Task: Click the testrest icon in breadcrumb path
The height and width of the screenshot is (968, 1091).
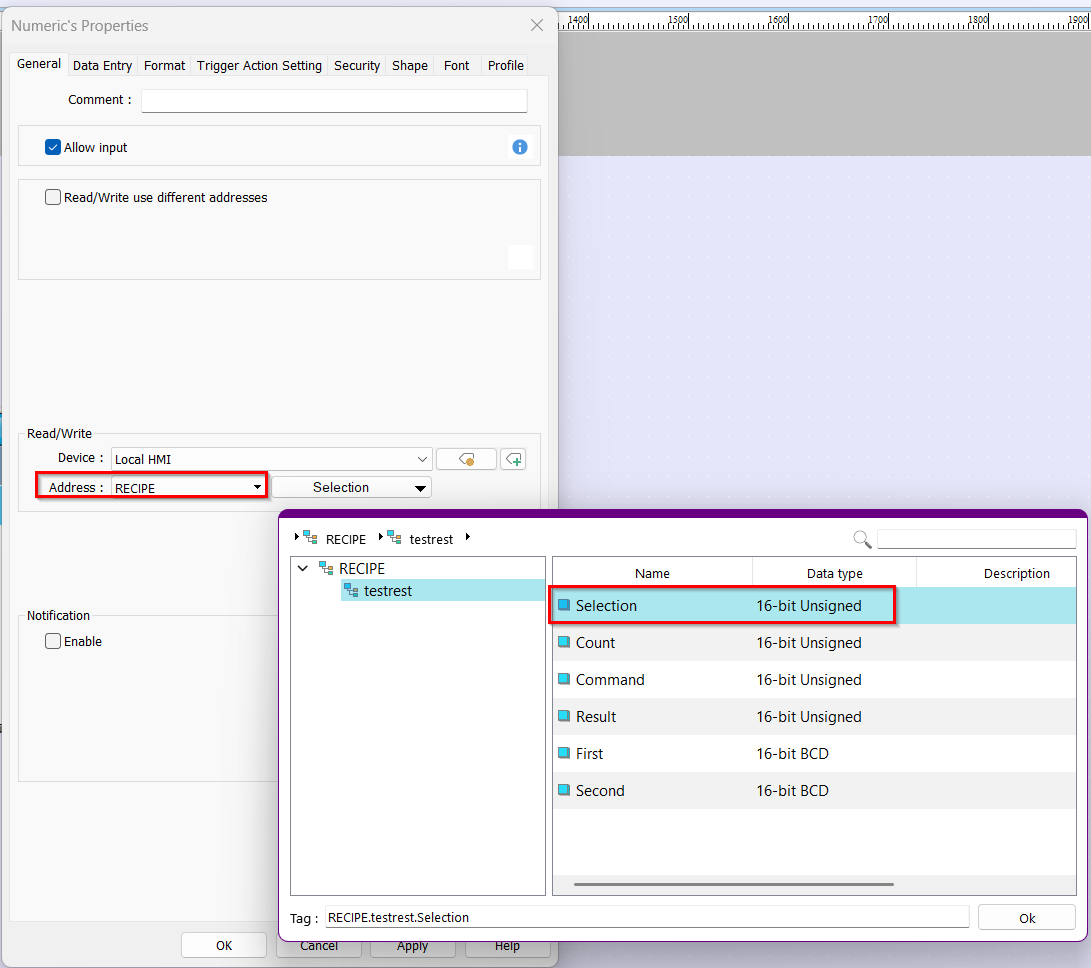Action: pos(395,538)
